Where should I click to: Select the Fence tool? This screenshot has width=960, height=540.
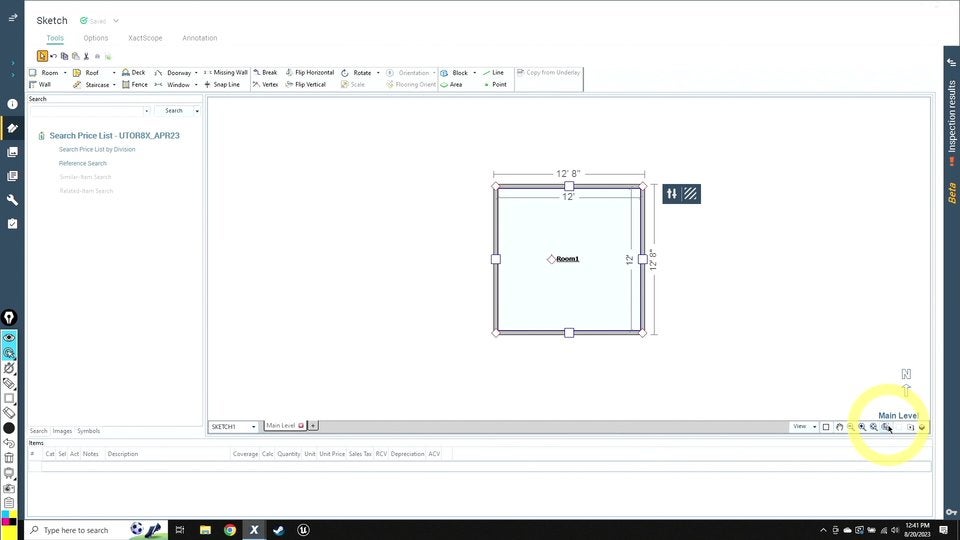[x=135, y=85]
